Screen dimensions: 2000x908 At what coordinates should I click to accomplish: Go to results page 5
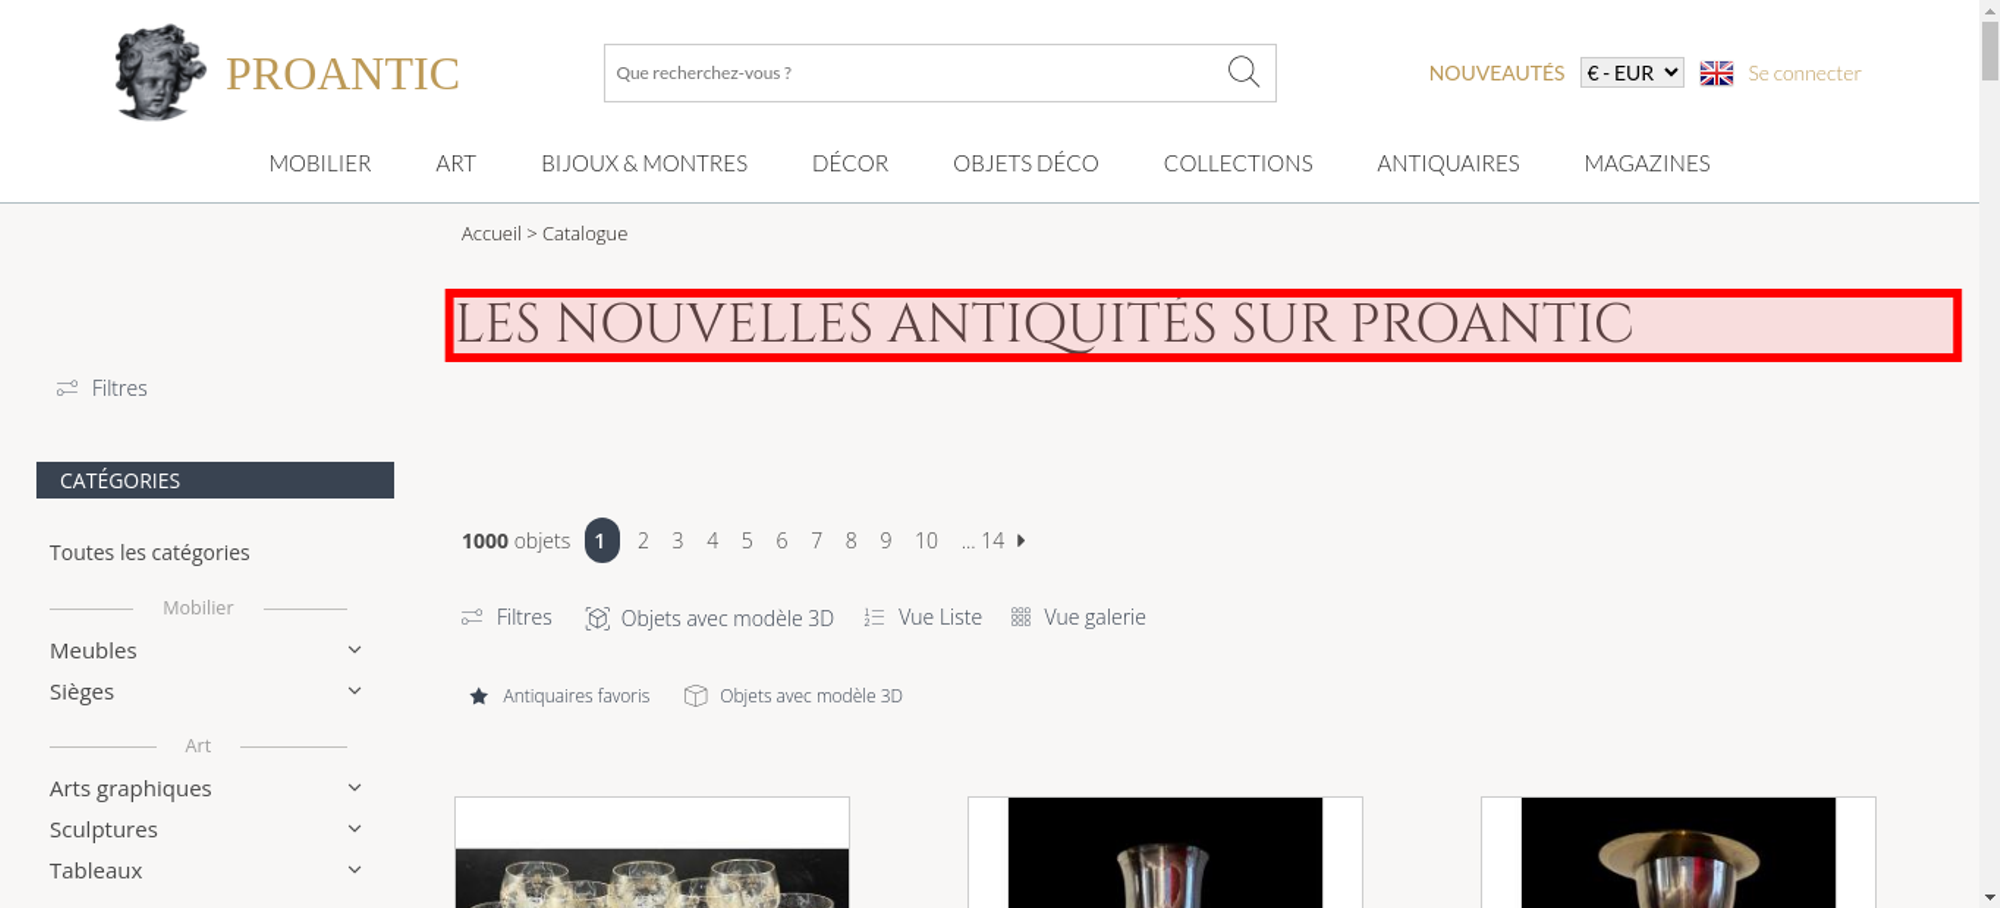pos(747,541)
